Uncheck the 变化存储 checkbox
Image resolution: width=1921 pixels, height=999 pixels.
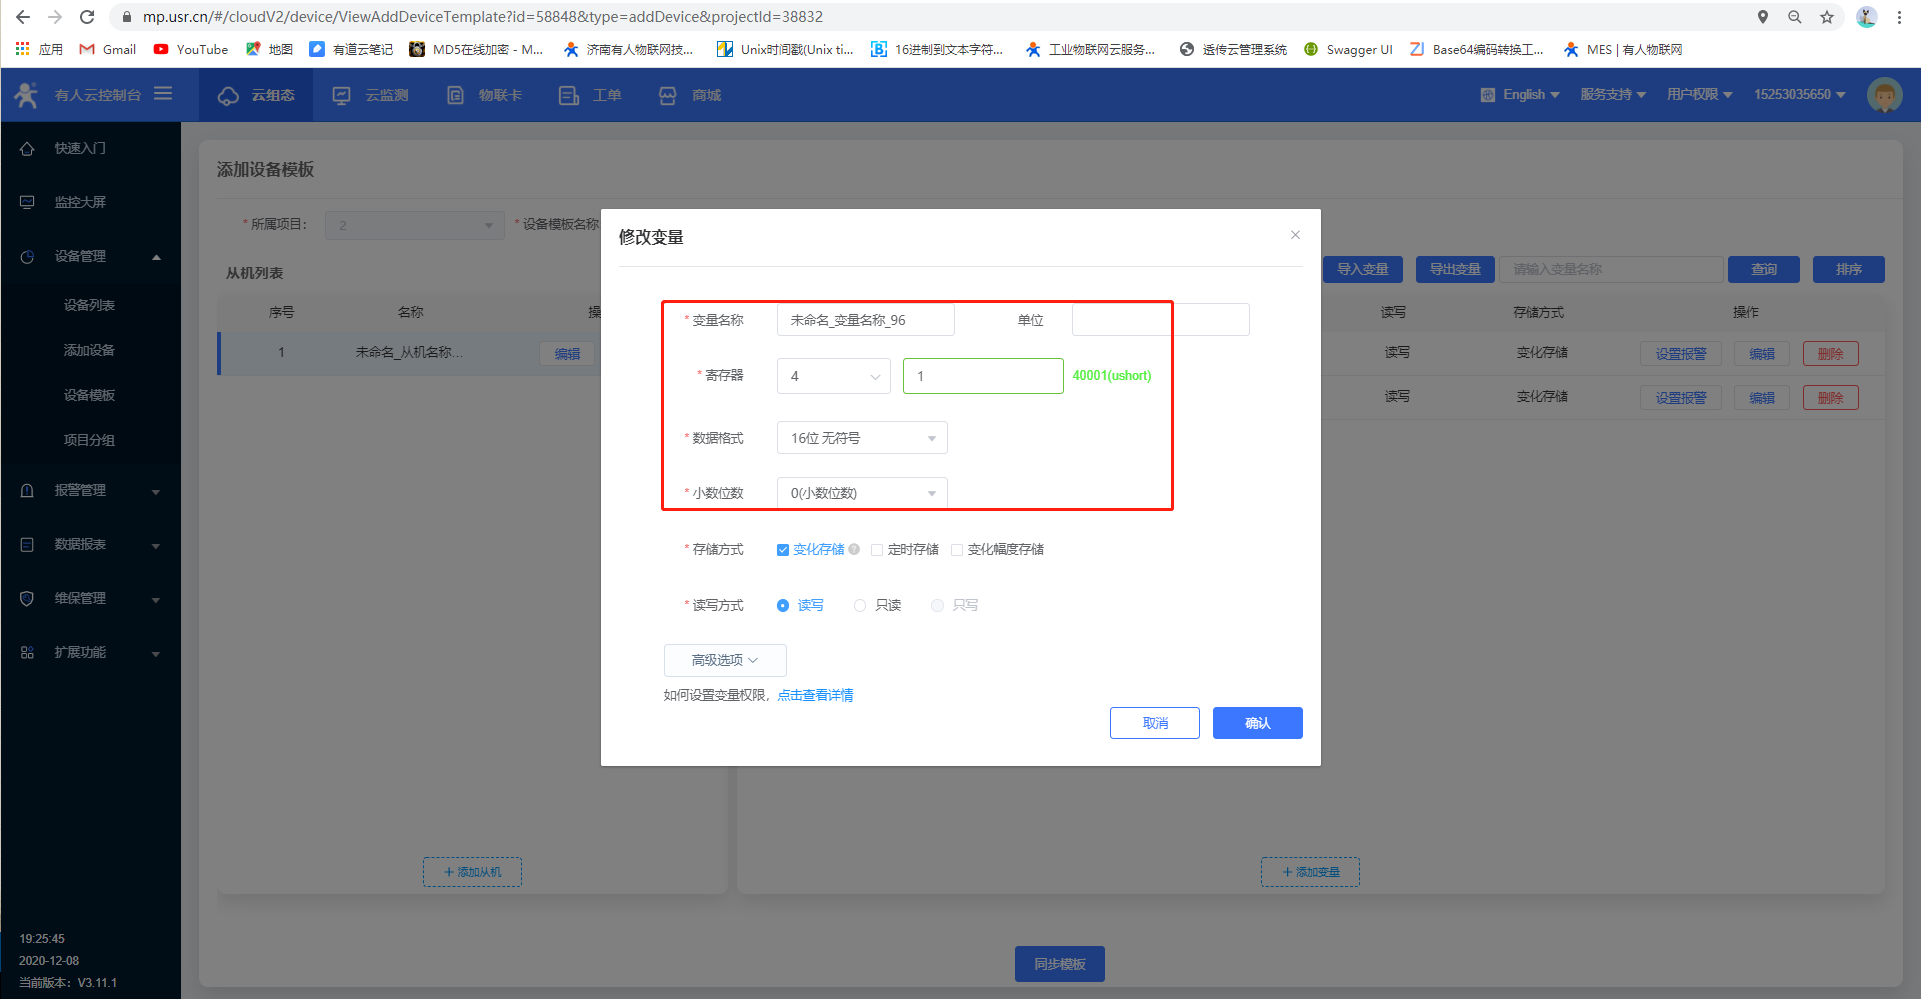click(783, 550)
